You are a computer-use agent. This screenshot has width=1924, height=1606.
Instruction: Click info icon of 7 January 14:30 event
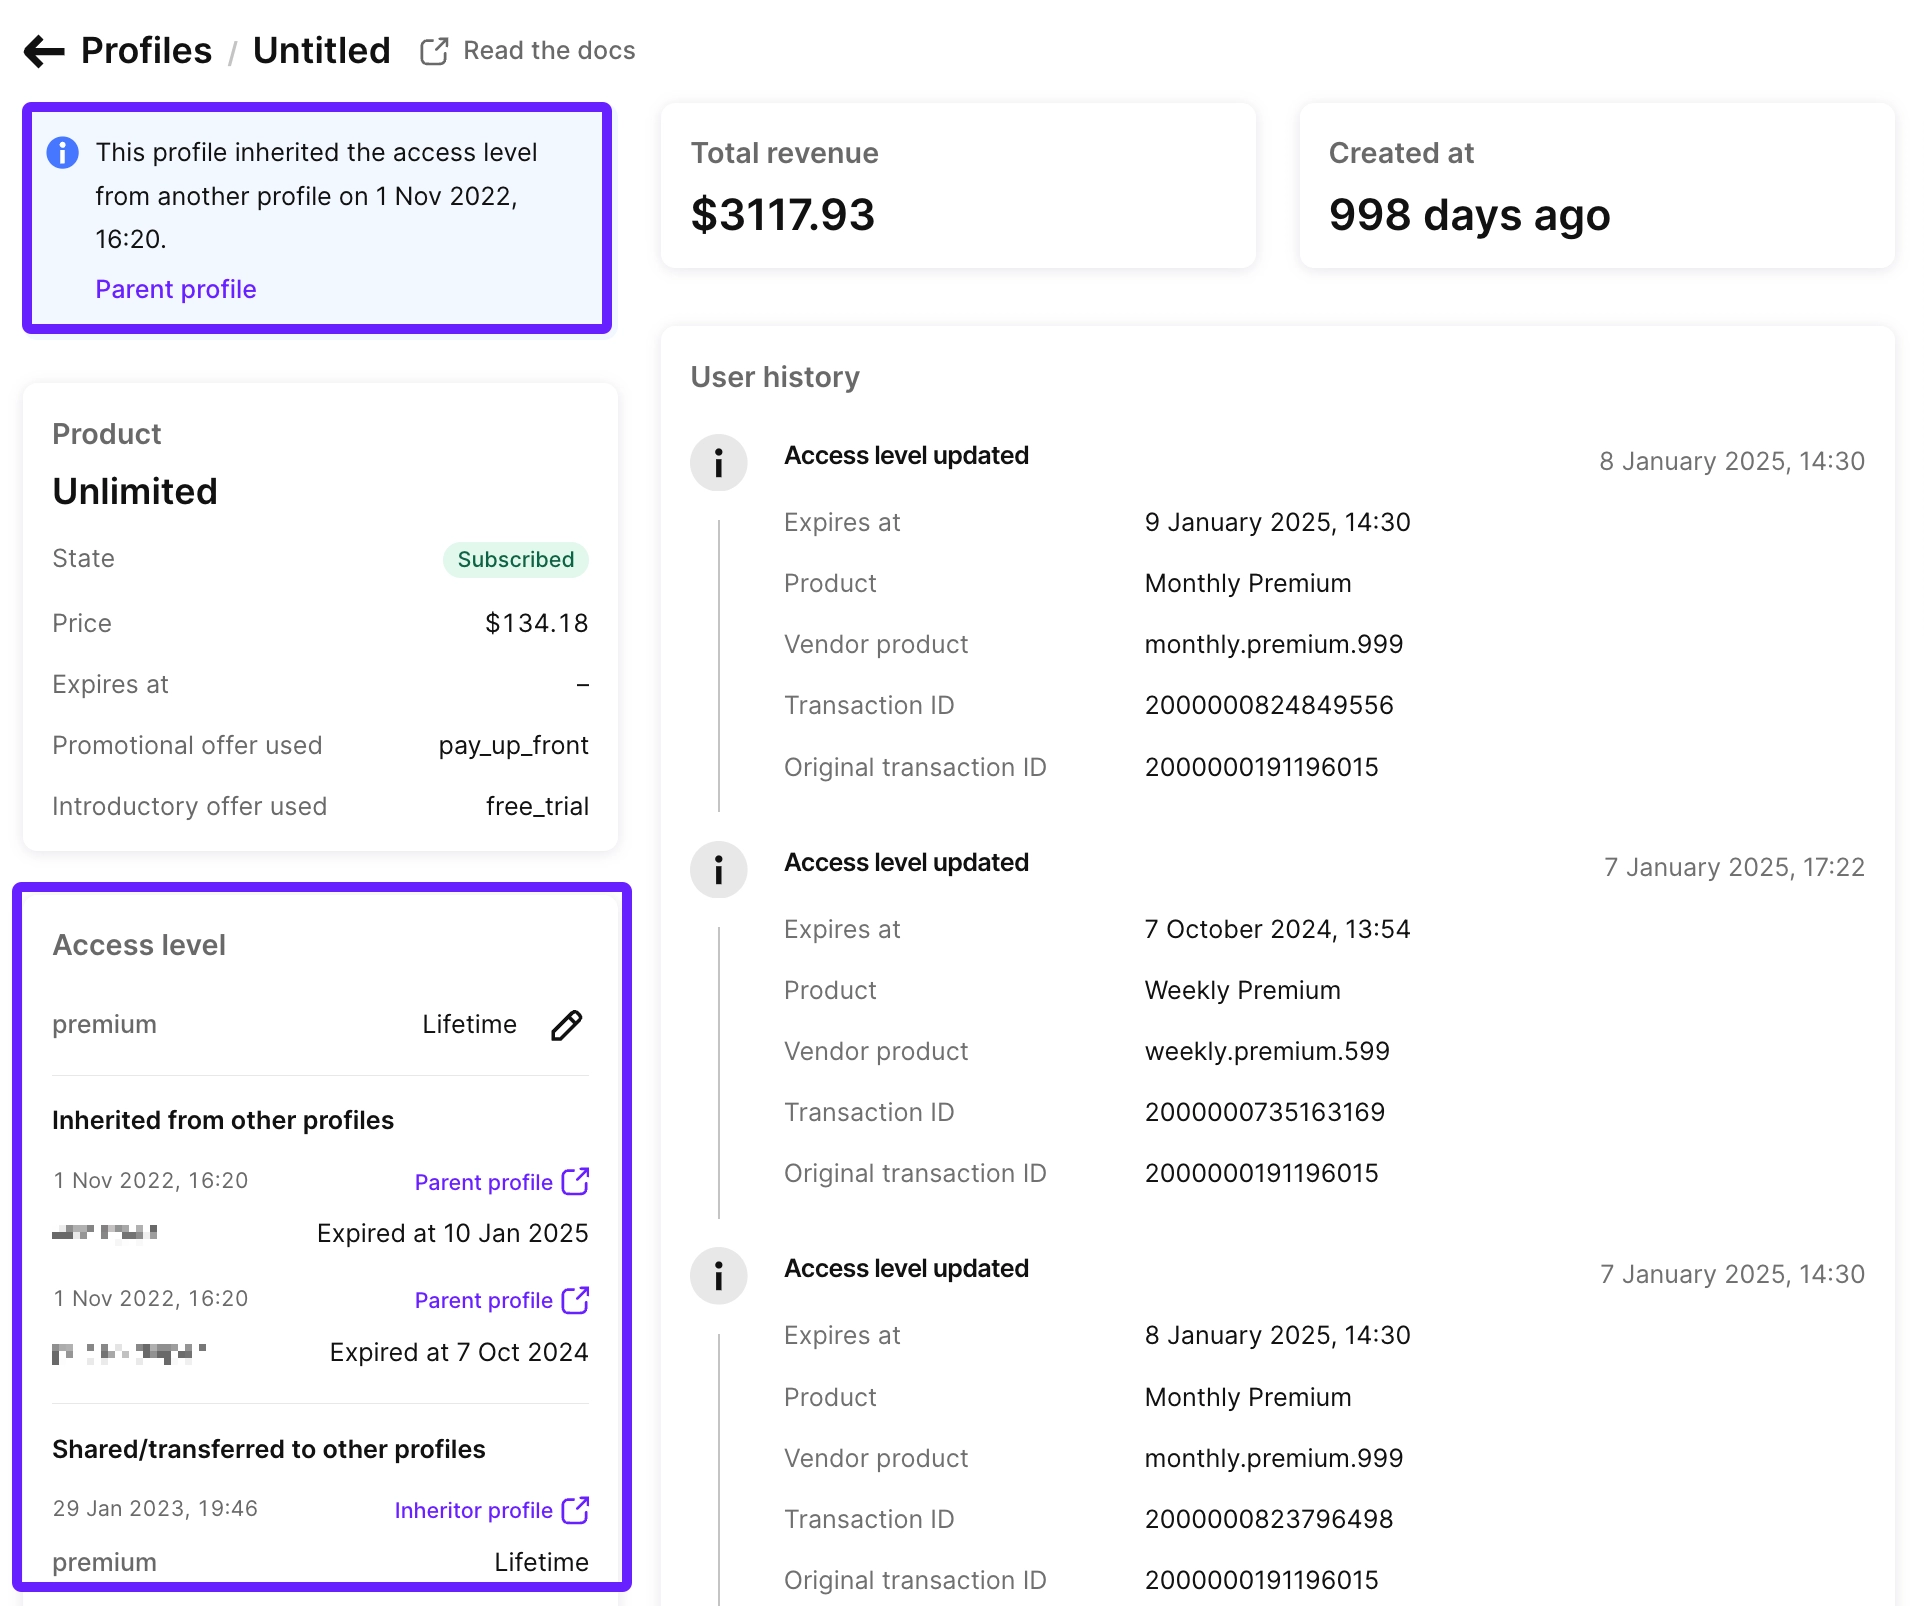coord(718,1275)
